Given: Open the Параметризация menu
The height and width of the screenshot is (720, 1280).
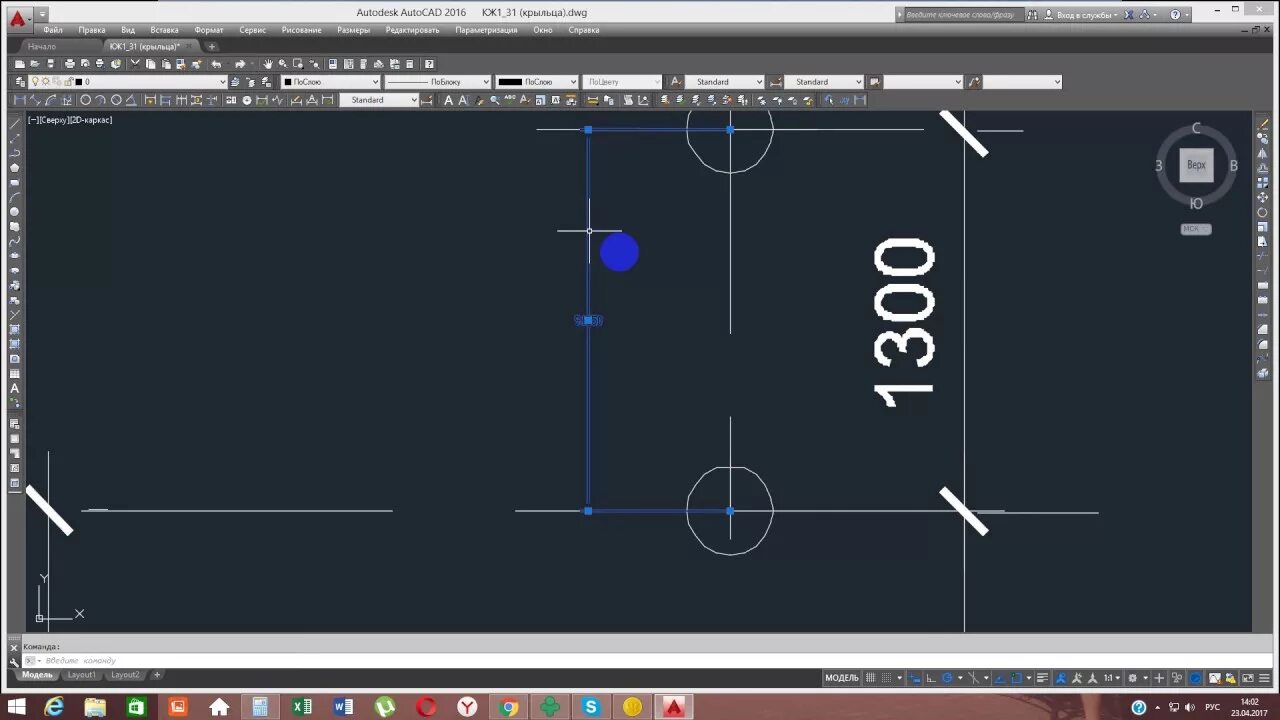Looking at the screenshot, I should pyautogui.click(x=486, y=30).
